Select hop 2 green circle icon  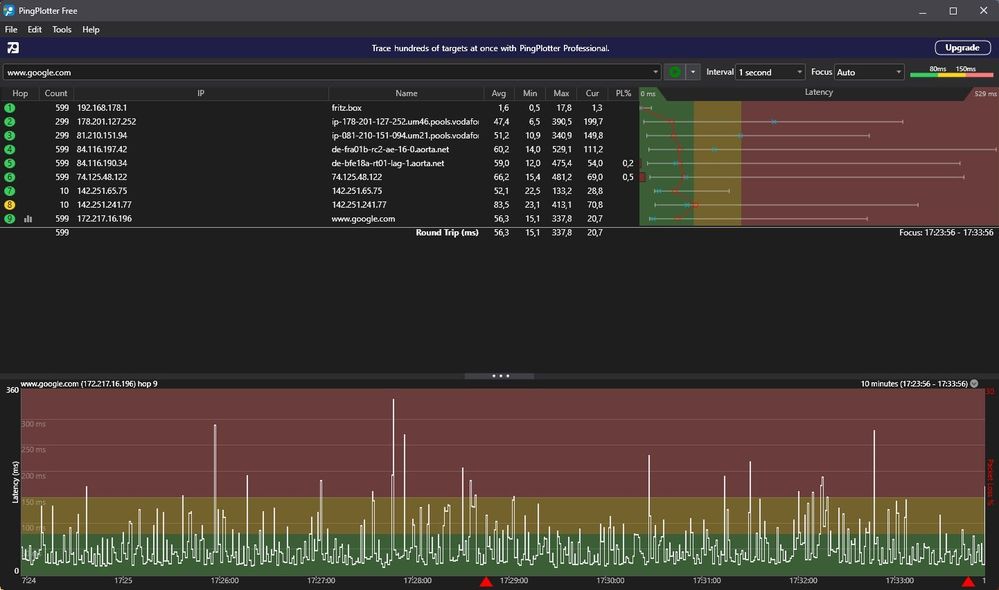coord(10,122)
